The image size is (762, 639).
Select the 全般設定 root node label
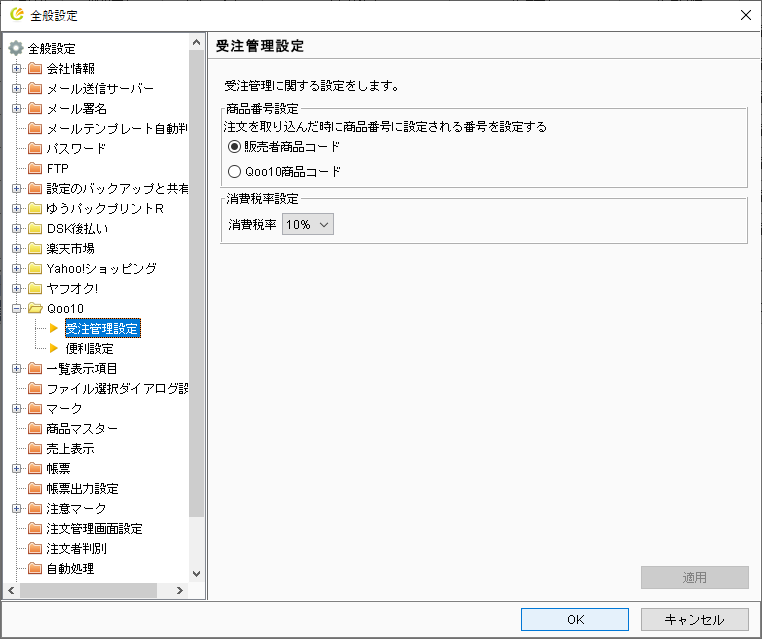pos(52,48)
